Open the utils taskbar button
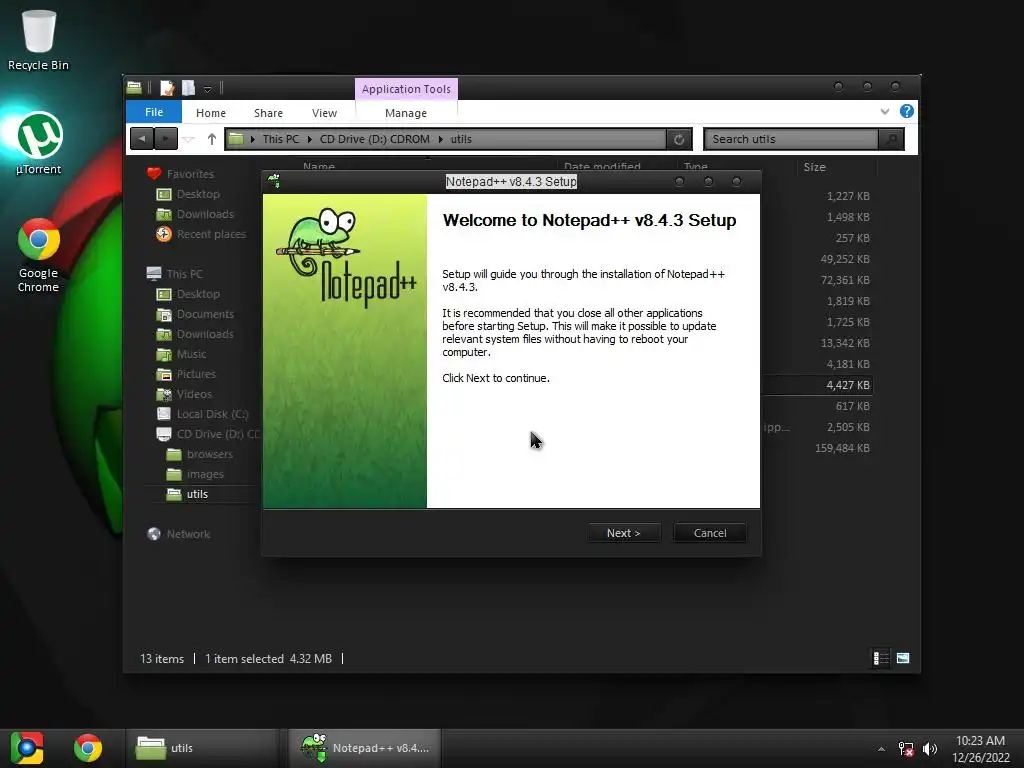 tap(204, 748)
